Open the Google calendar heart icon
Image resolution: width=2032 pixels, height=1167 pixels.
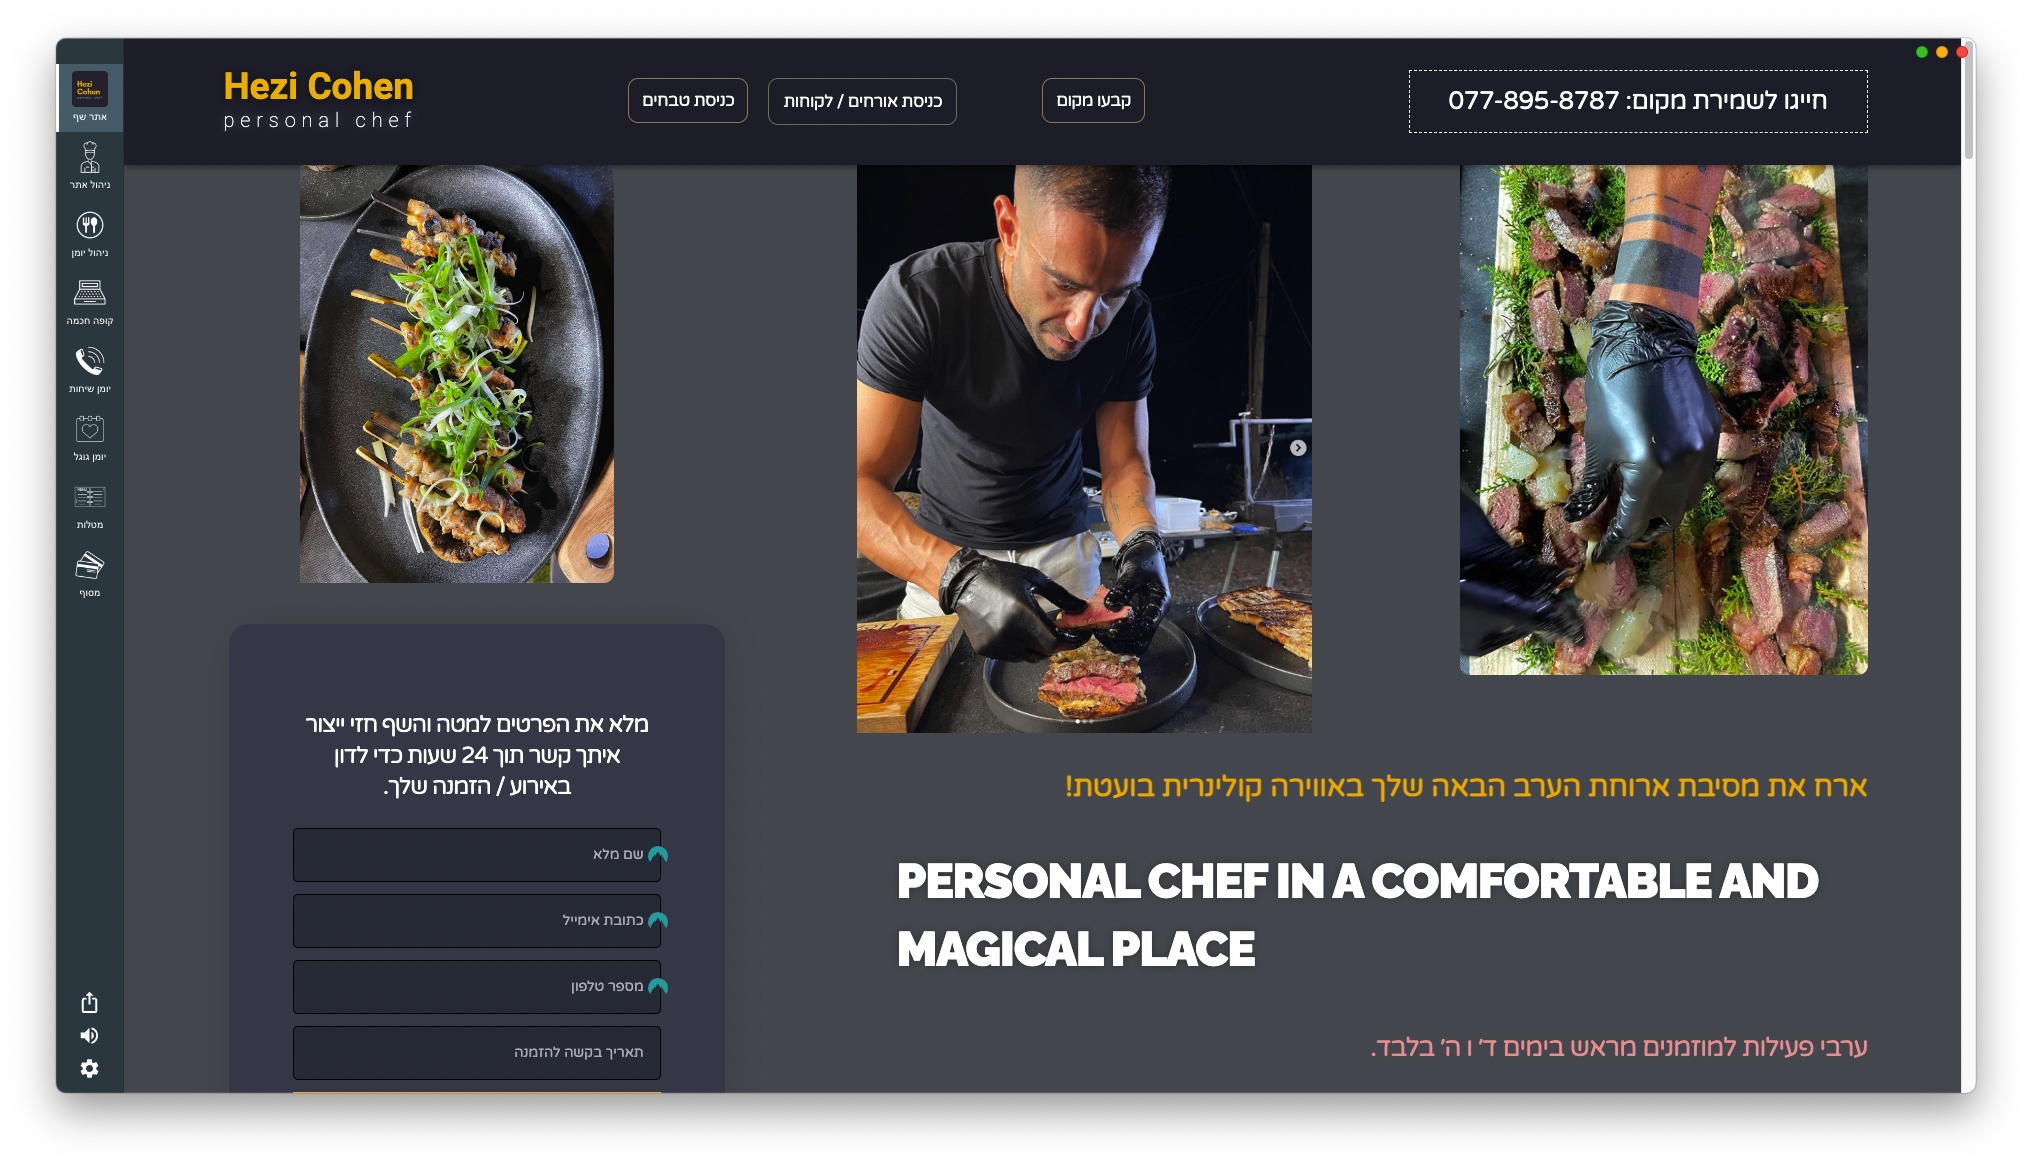click(90, 437)
